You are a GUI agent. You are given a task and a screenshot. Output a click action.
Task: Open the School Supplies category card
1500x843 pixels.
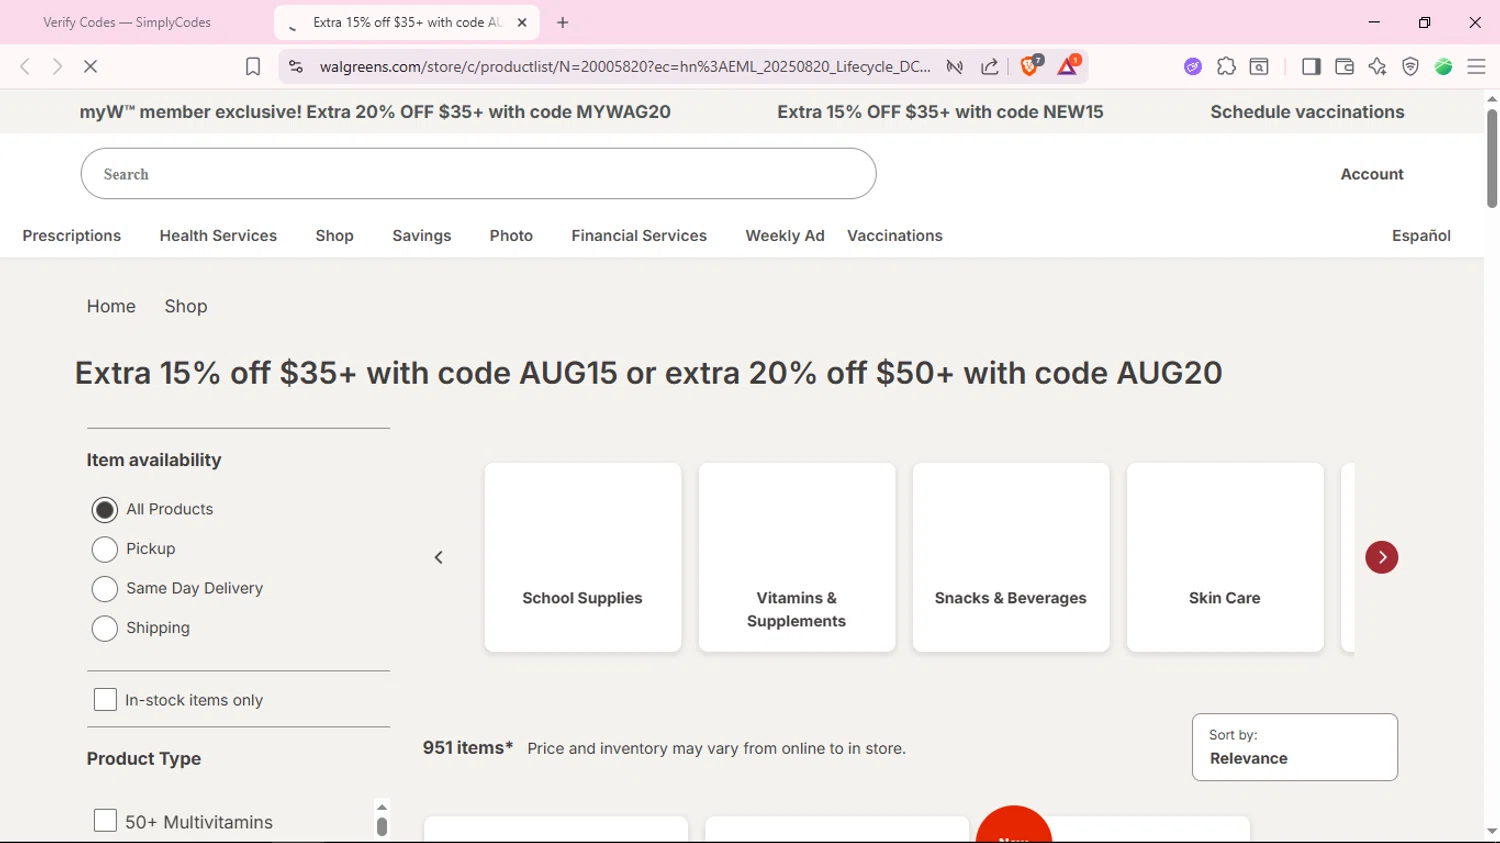pyautogui.click(x=583, y=557)
